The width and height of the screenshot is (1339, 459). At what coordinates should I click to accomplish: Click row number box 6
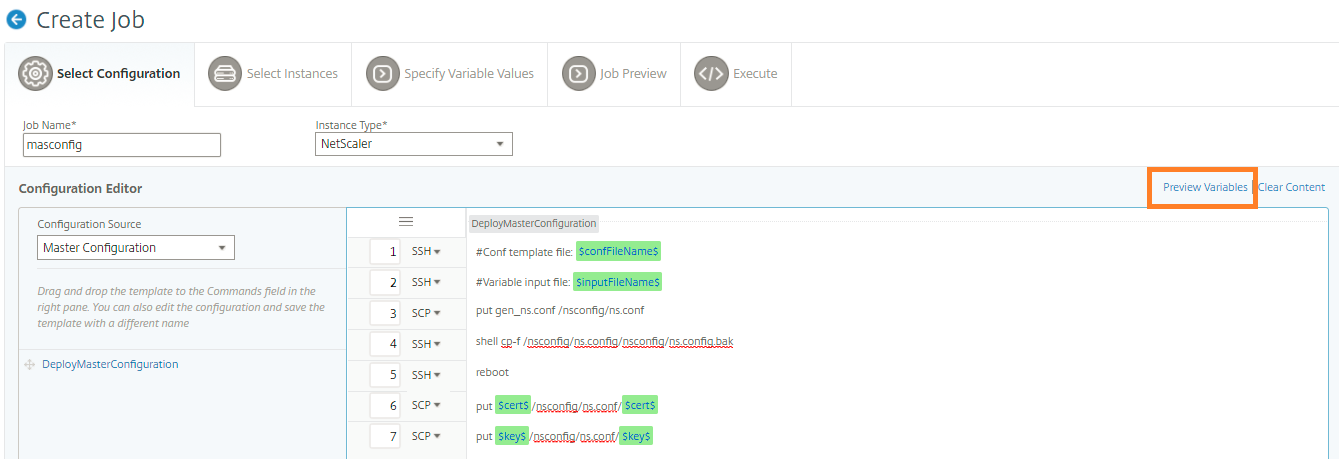pyautogui.click(x=385, y=405)
